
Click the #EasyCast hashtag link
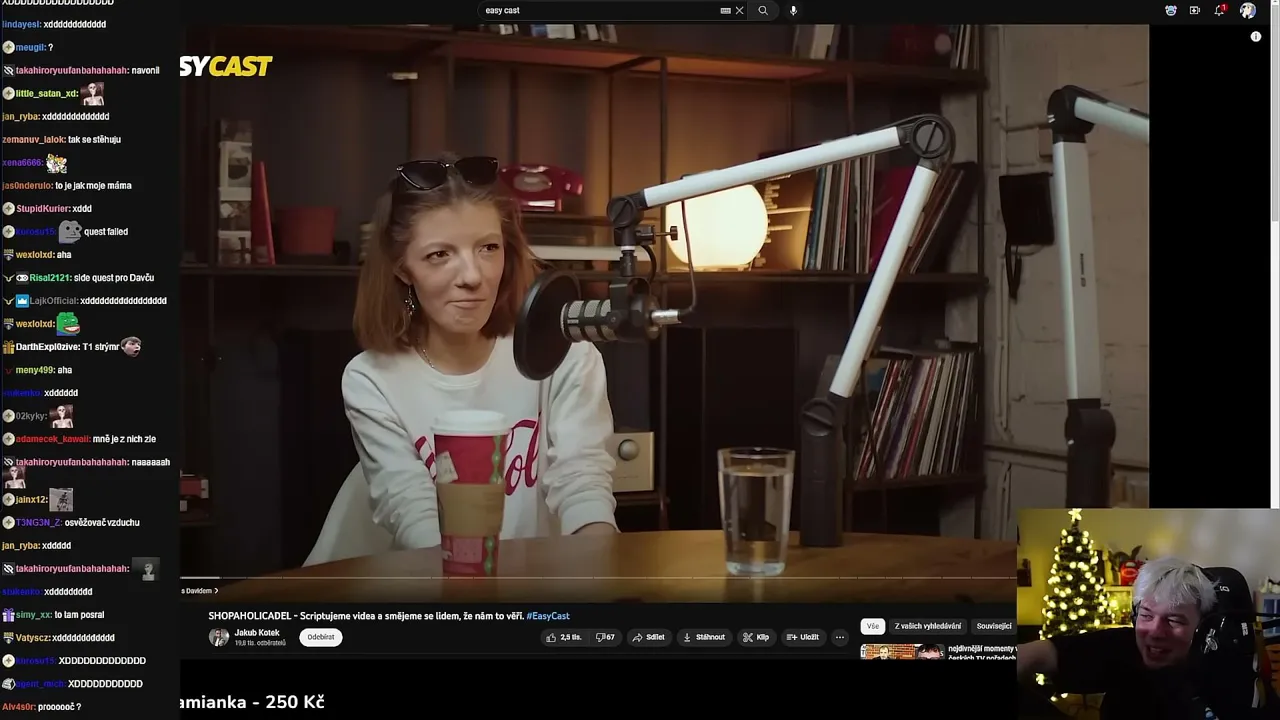(x=548, y=616)
